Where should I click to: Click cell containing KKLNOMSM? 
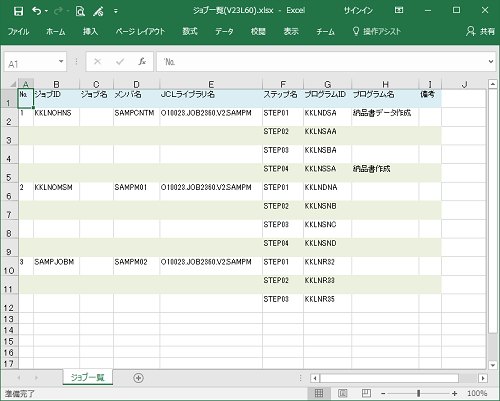click(x=56, y=191)
